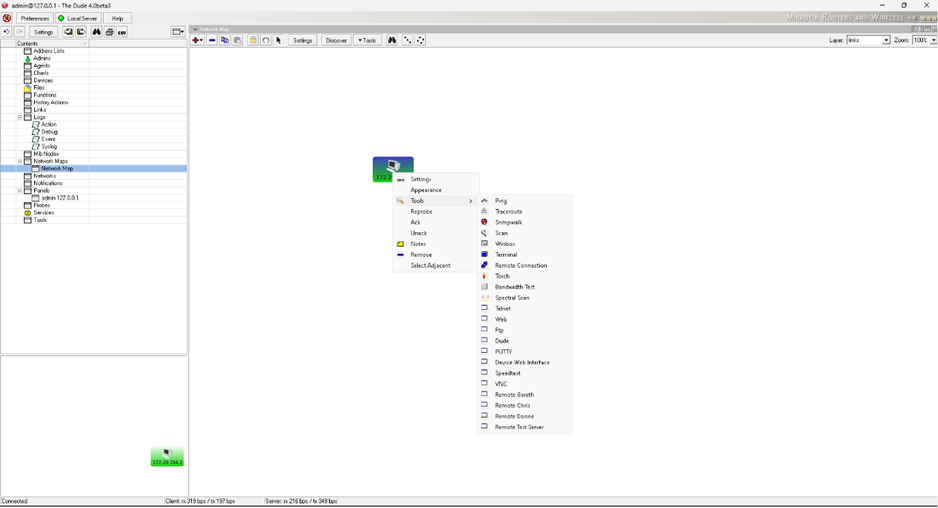Click the CSV export icon
The image size is (938, 508).
pos(122,32)
